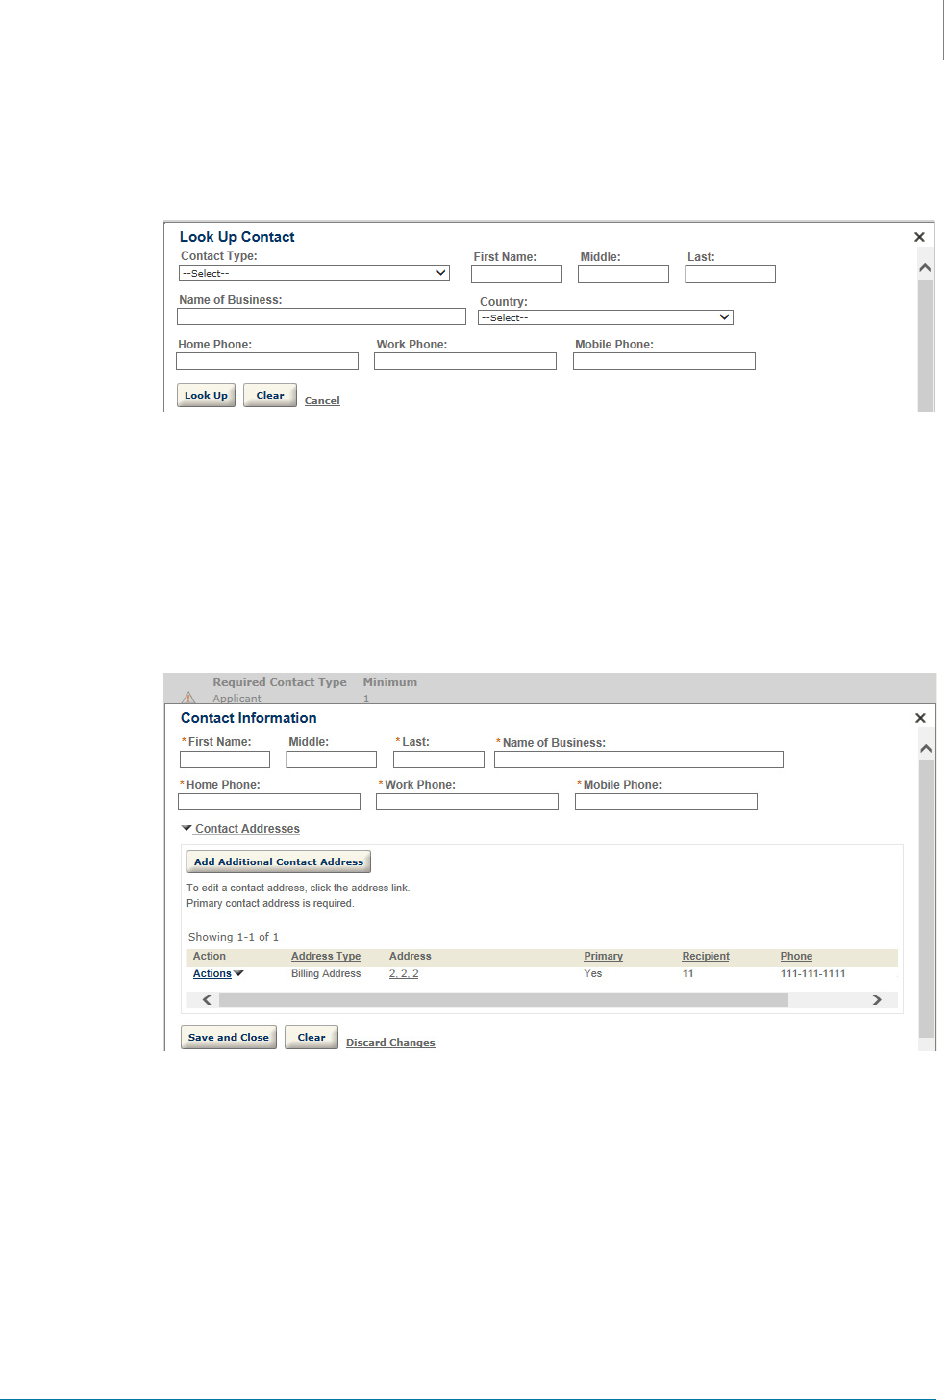Click scroll up arrow in Contact Information
944x1400 pixels.
[x=926, y=748]
